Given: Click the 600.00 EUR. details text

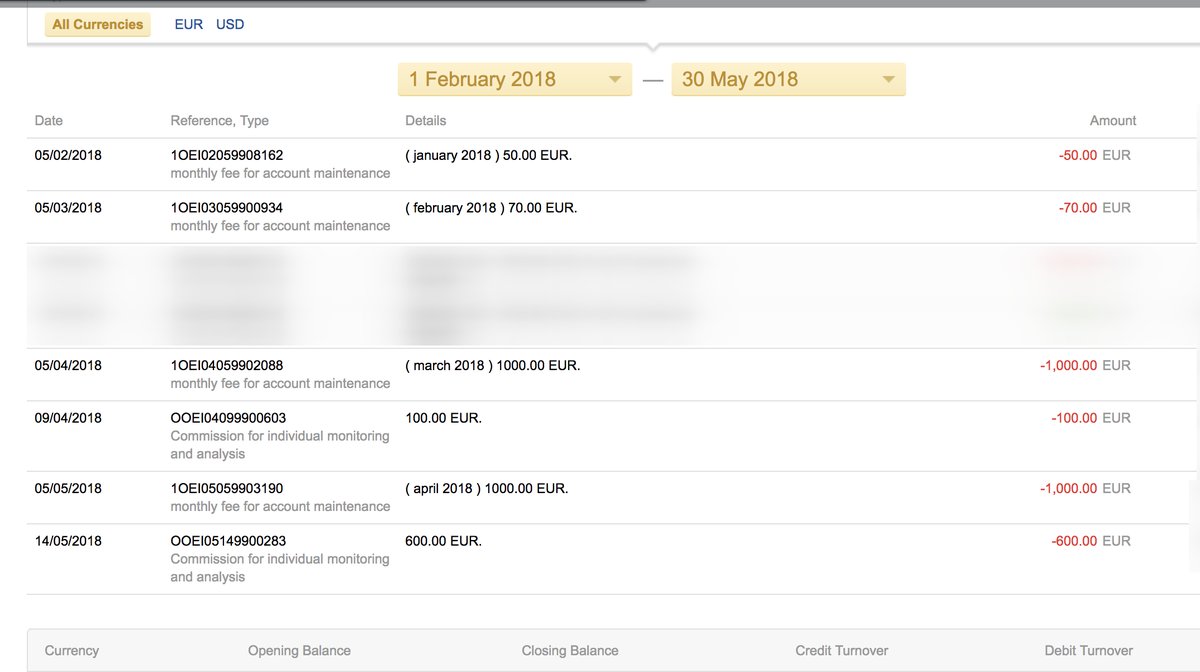Looking at the screenshot, I should [443, 541].
